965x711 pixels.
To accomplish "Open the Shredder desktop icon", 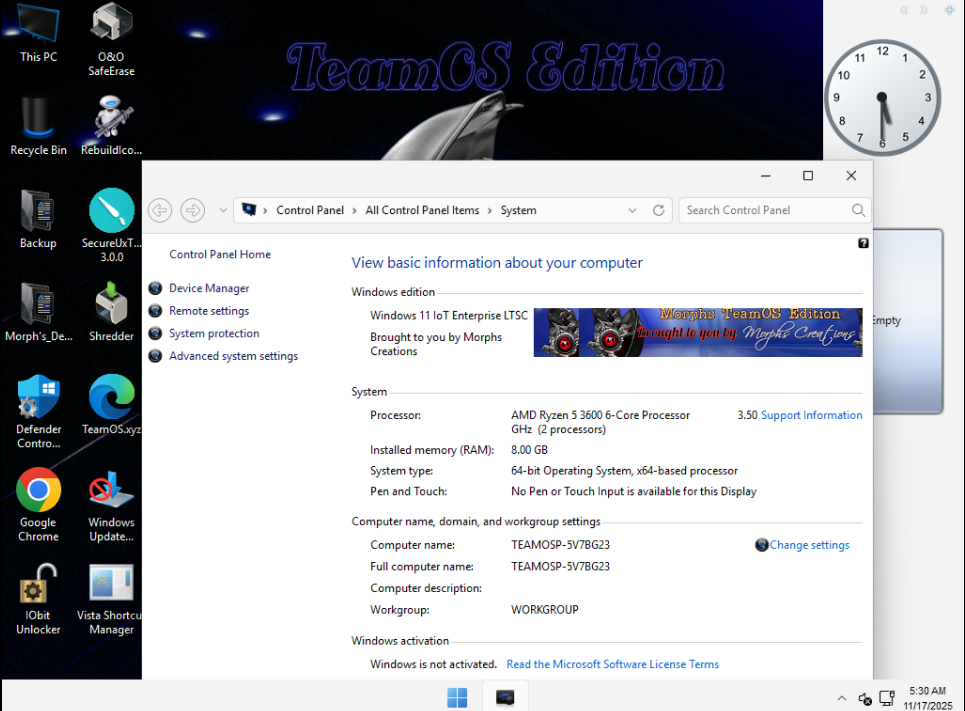I will (111, 305).
